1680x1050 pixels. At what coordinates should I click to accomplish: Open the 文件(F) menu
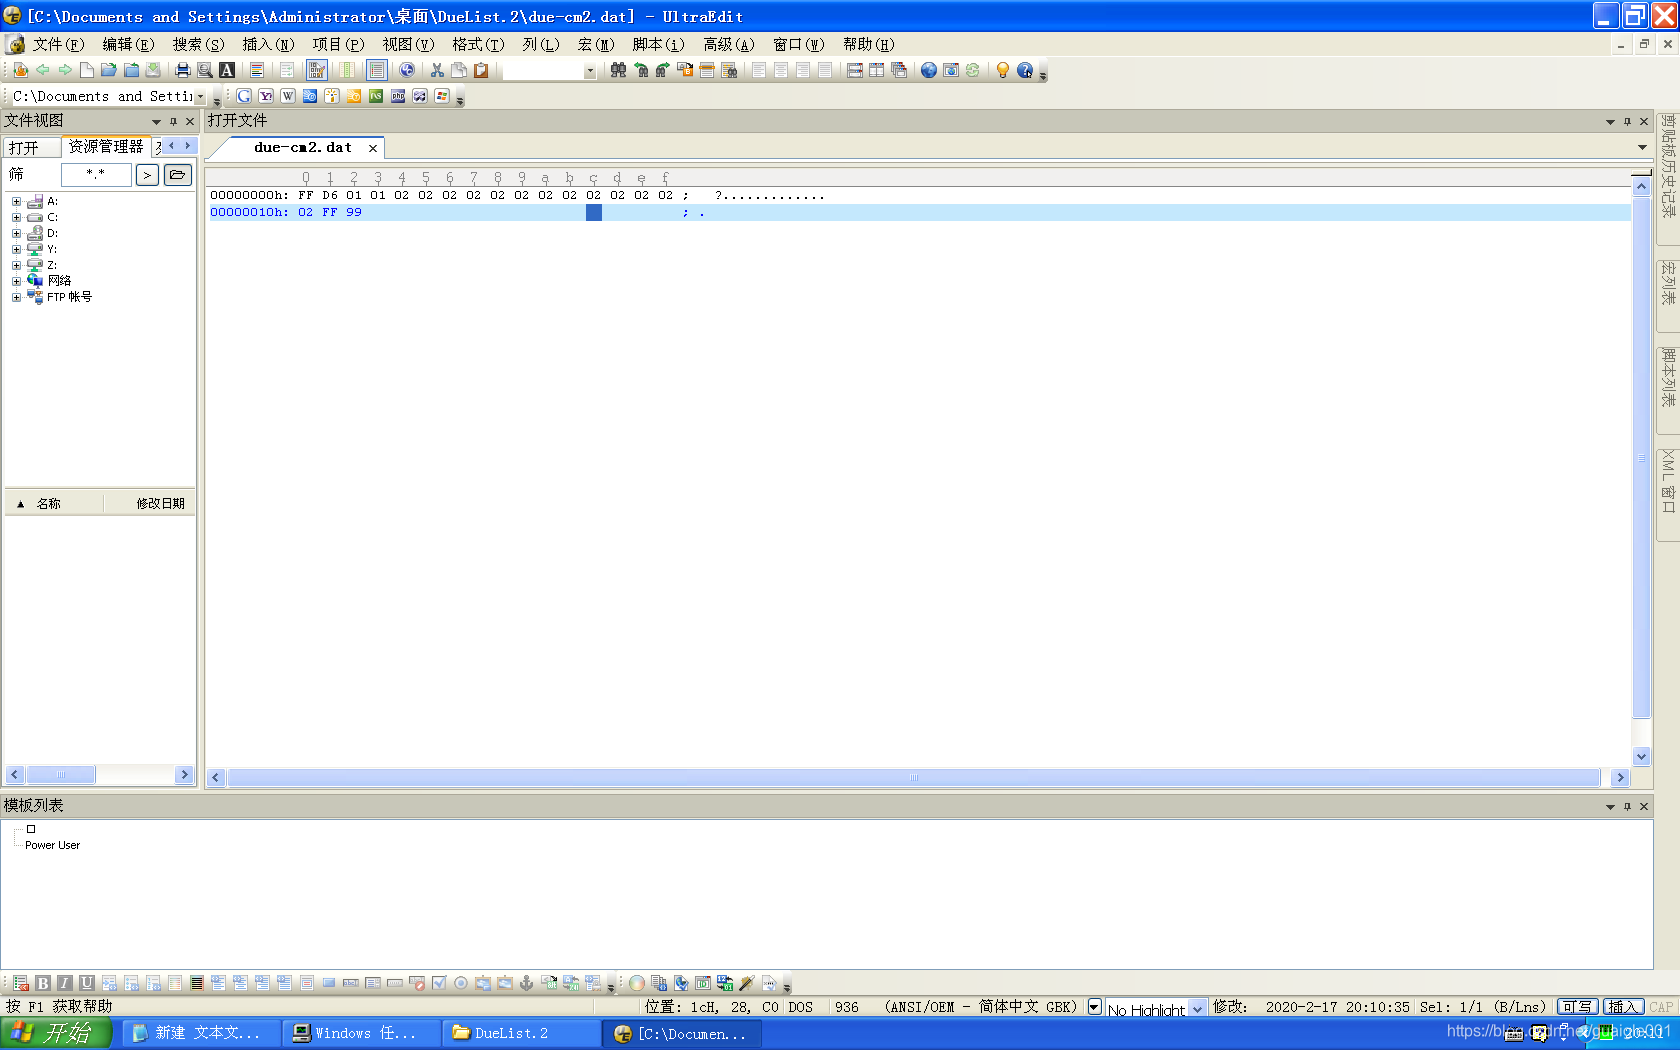(x=58, y=44)
